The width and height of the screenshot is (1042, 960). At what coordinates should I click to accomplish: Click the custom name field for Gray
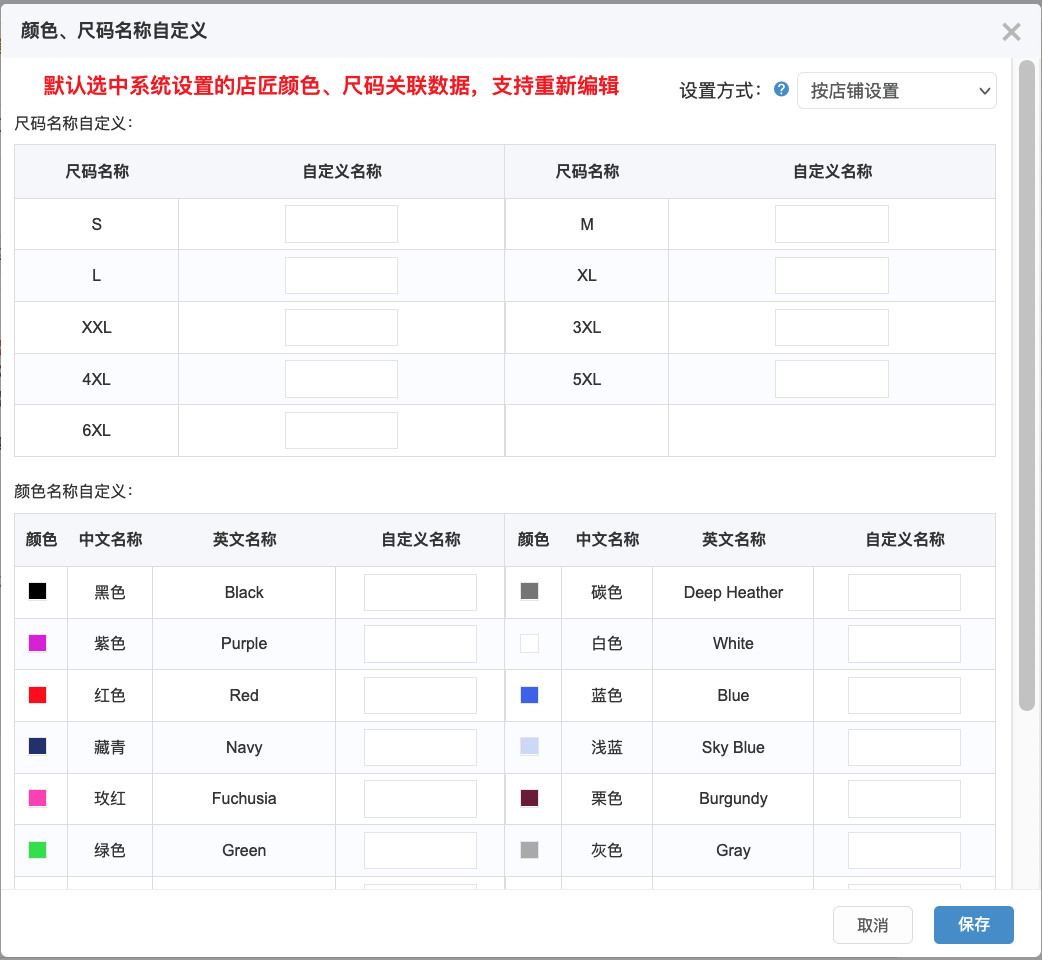point(904,850)
